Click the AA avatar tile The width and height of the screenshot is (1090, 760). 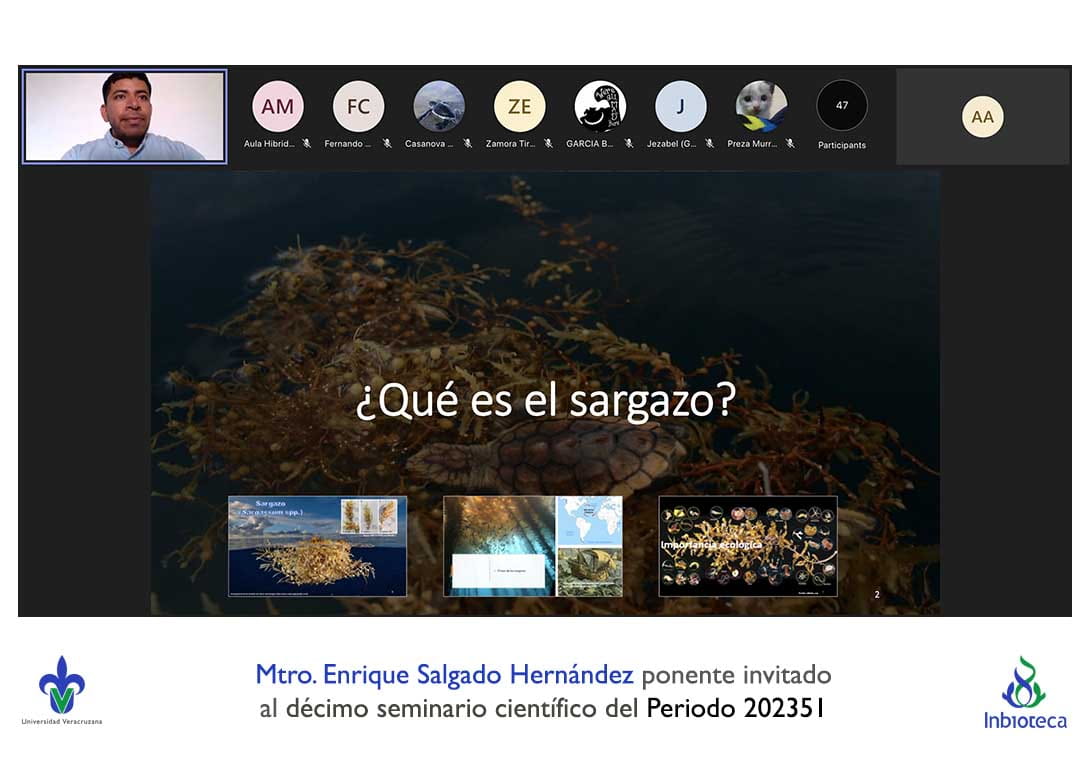click(982, 117)
